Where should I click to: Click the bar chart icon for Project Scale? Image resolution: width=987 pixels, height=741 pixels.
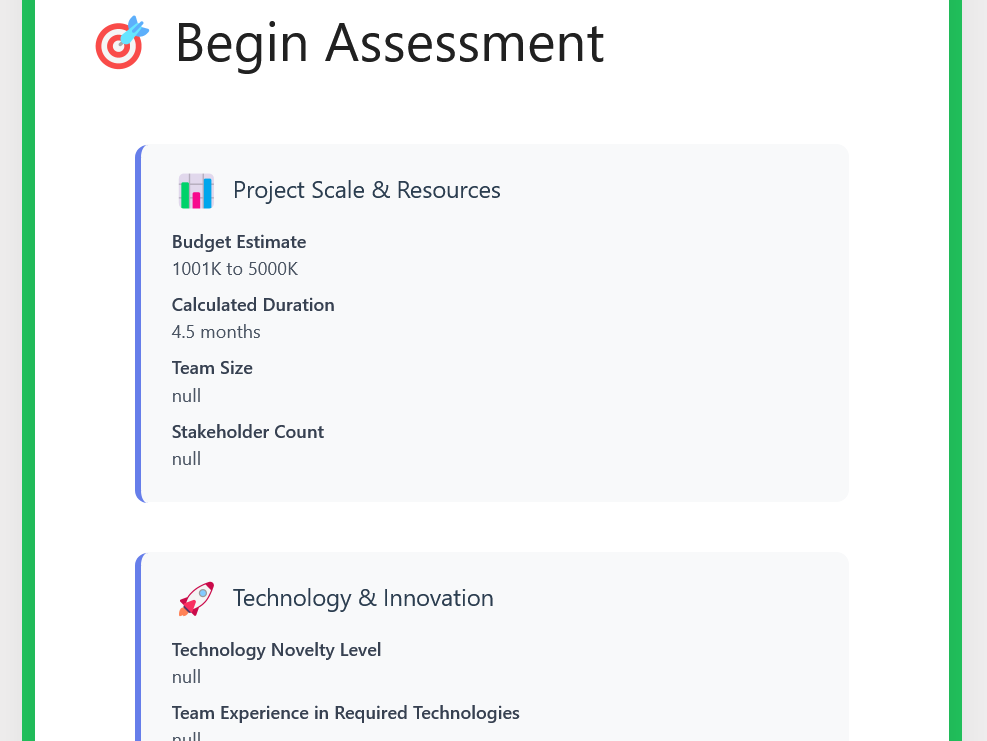pos(196,190)
